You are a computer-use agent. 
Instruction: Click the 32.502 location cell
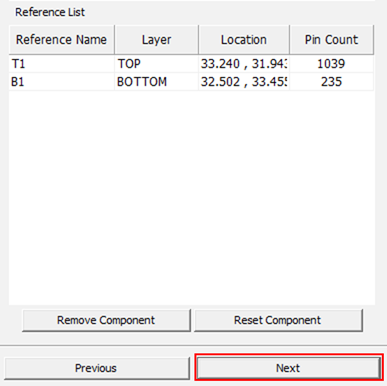click(244, 82)
